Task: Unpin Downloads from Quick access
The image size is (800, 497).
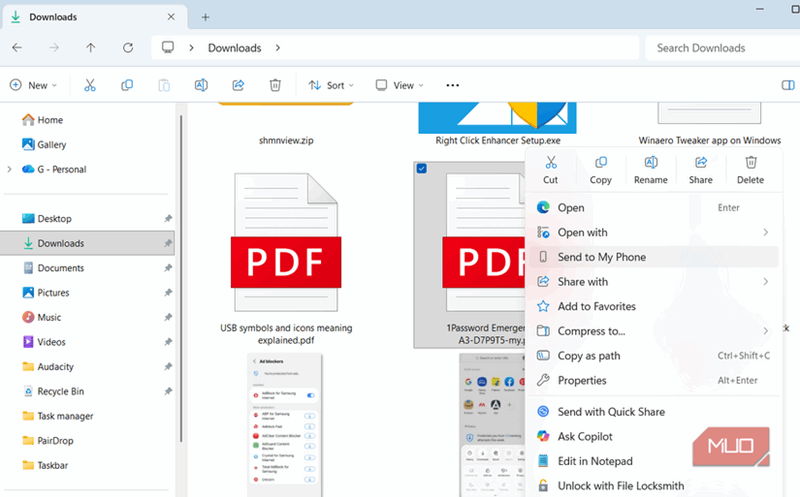Action: [168, 244]
